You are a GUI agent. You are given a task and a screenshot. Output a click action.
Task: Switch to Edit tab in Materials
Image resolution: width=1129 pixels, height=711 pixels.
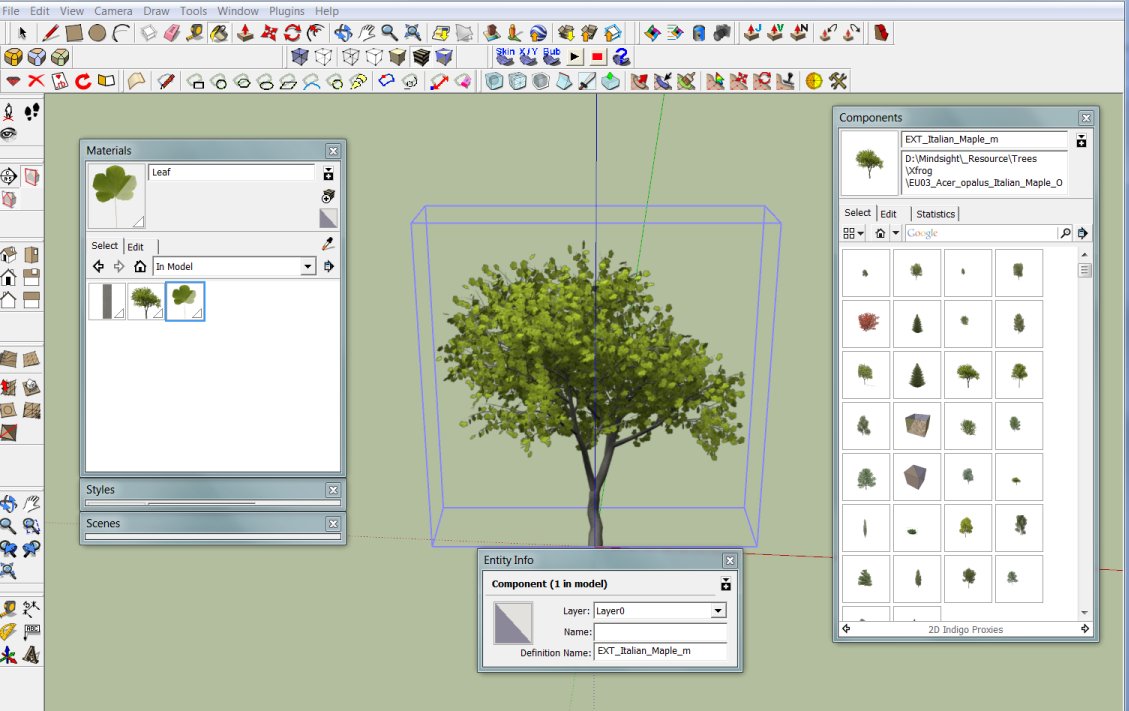(x=135, y=246)
